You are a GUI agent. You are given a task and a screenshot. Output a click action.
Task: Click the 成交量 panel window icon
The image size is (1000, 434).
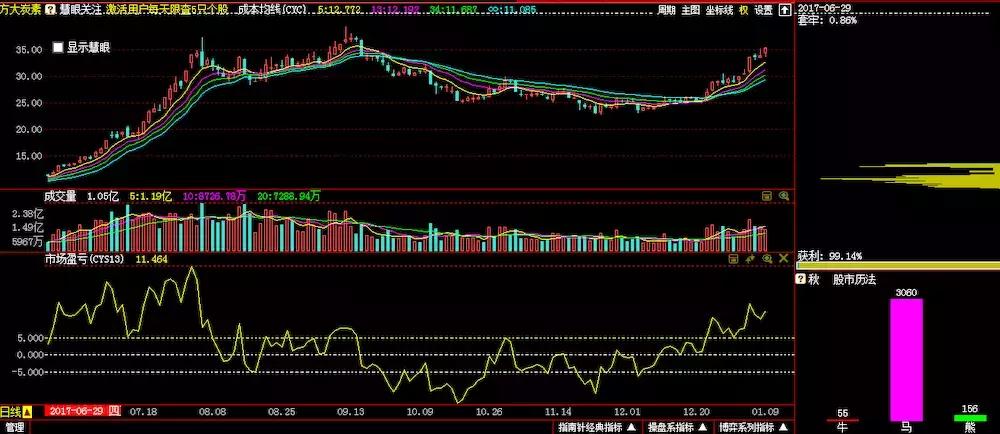[x=767, y=197]
